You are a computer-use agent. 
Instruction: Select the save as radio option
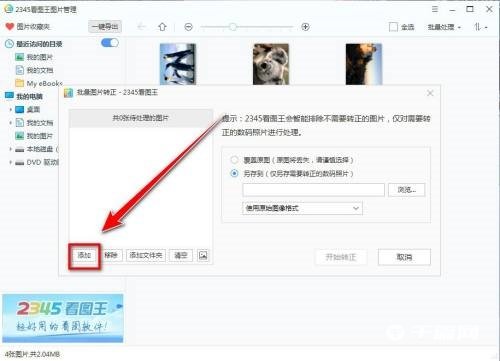click(x=235, y=173)
